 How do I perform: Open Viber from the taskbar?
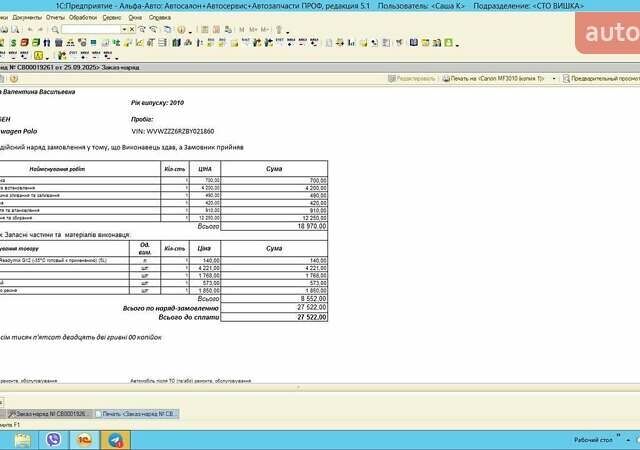(x=52, y=438)
